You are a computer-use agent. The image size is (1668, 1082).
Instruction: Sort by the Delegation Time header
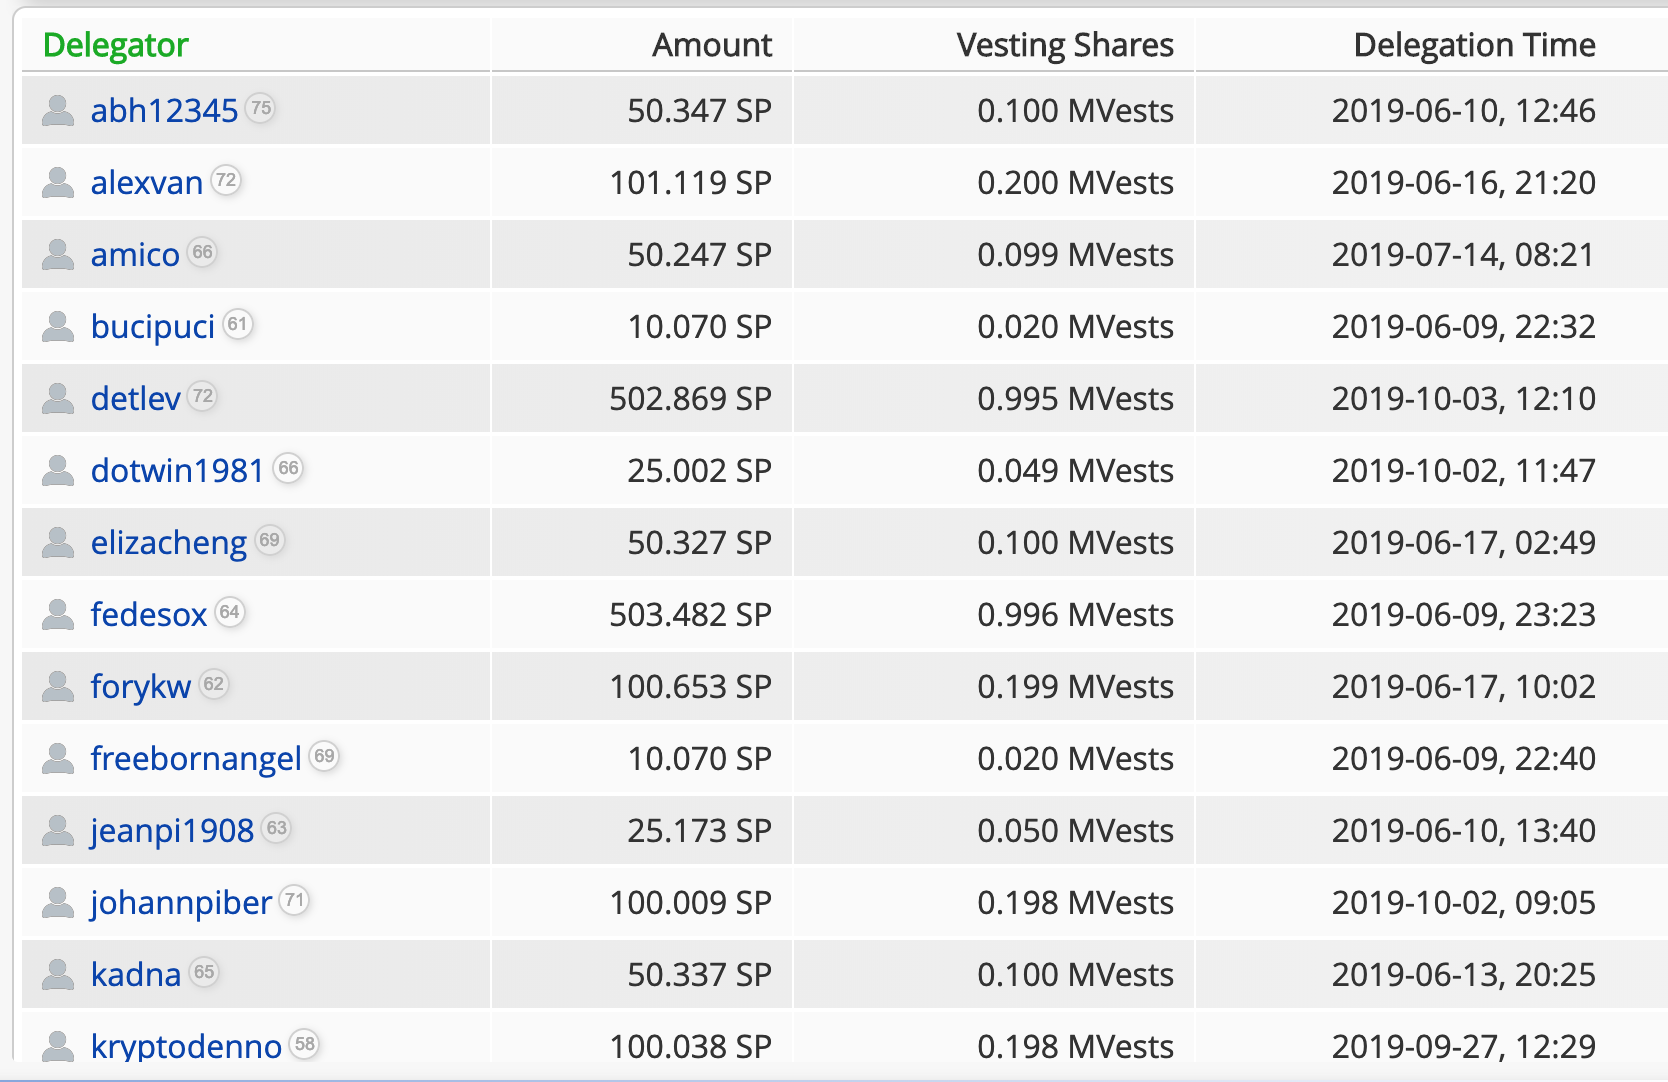[x=1473, y=45]
